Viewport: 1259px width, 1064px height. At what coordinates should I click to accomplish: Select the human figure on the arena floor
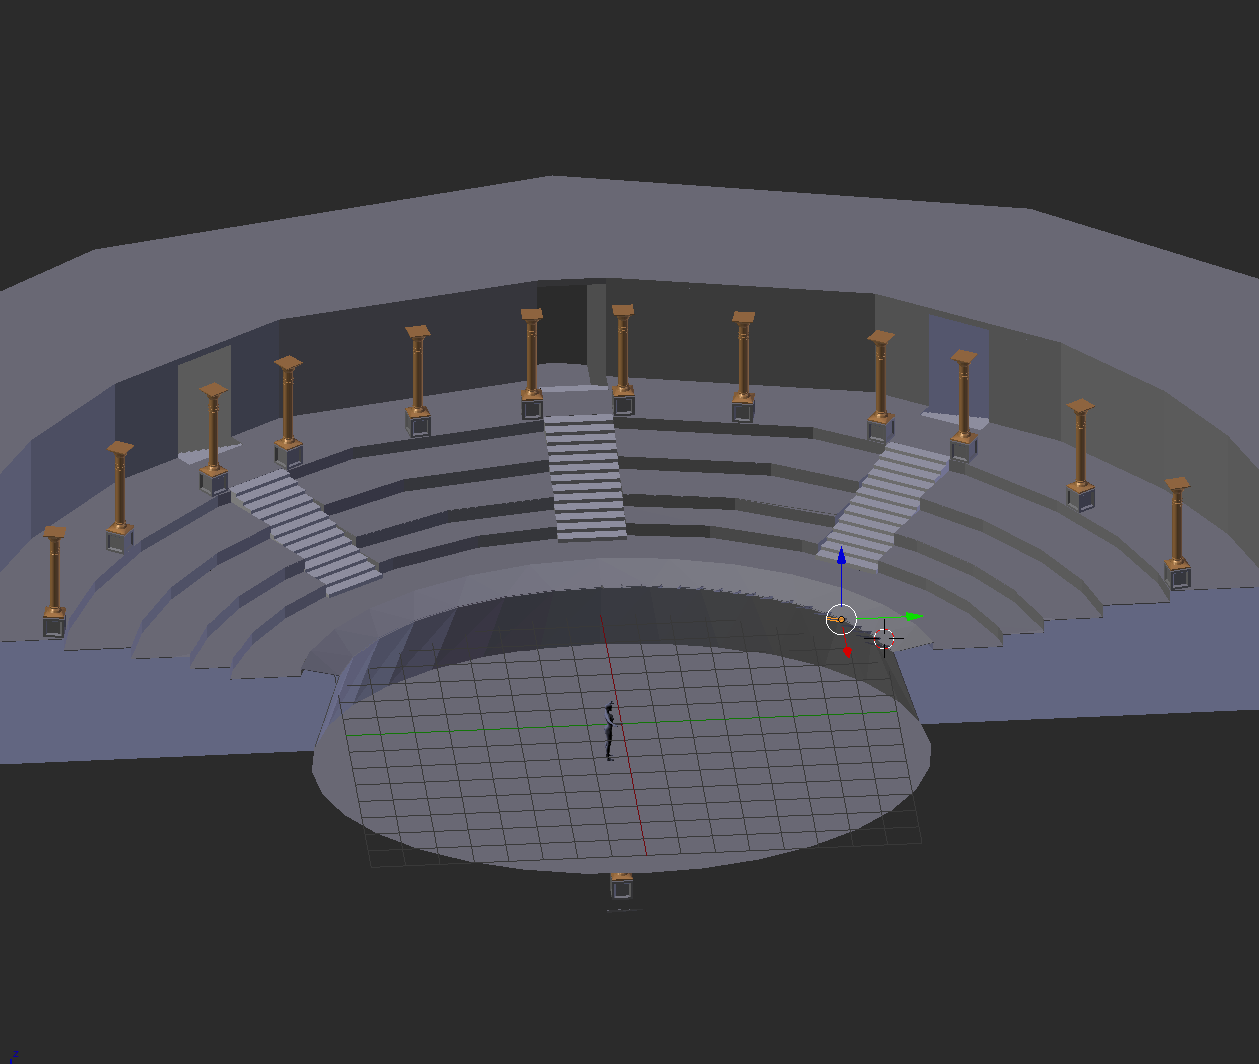pos(609,731)
